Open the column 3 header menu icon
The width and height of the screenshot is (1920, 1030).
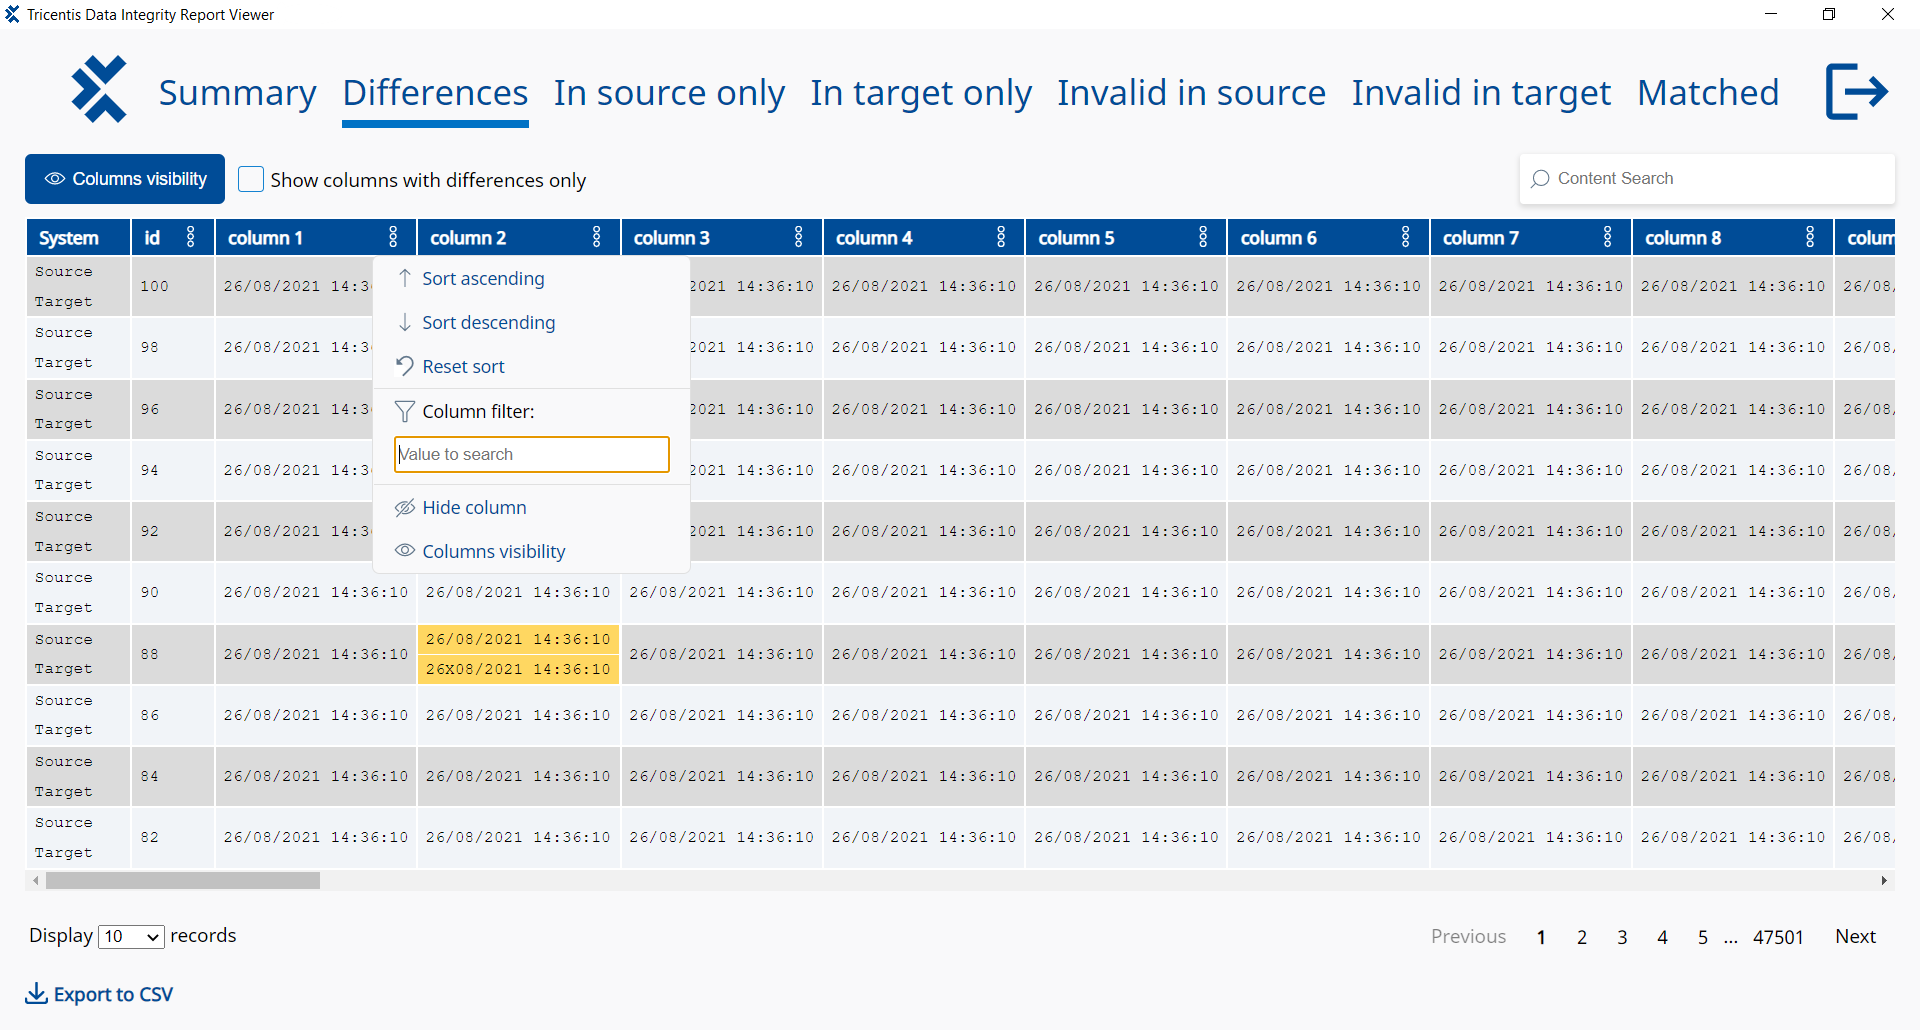click(798, 237)
